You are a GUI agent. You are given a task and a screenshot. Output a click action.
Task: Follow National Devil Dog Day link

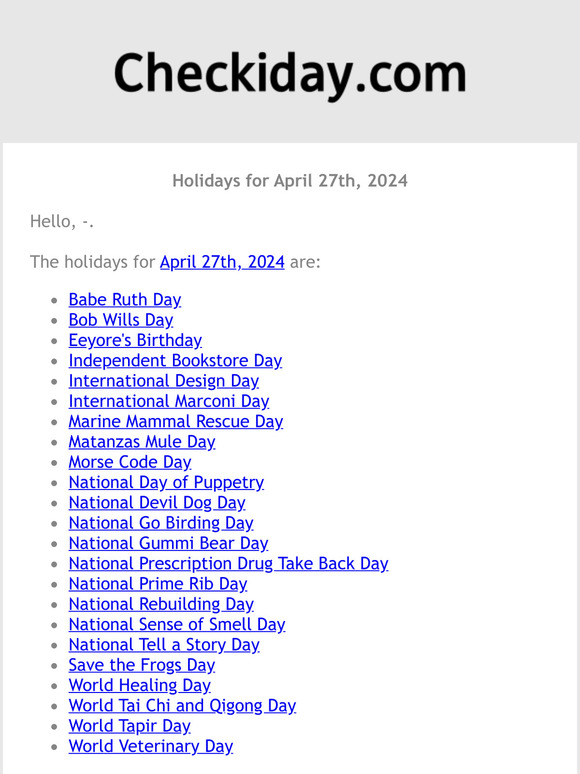[157, 503]
